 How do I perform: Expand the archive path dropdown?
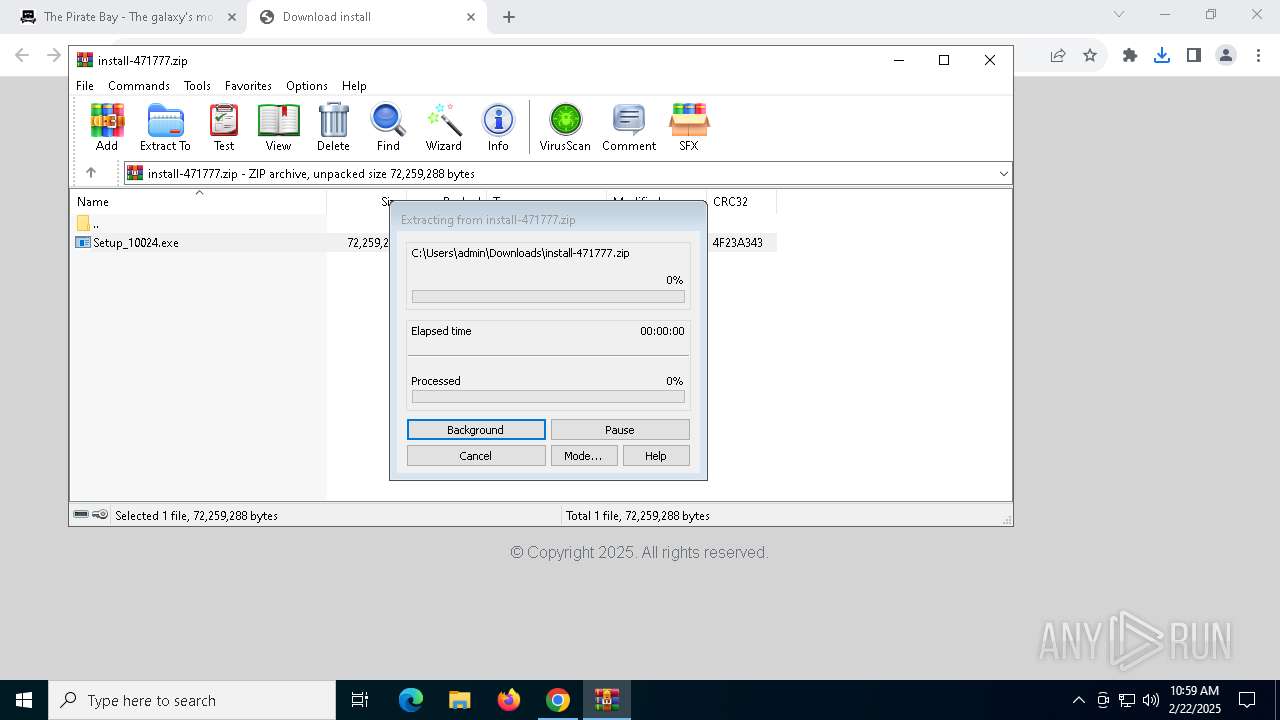pyautogui.click(x=1003, y=174)
